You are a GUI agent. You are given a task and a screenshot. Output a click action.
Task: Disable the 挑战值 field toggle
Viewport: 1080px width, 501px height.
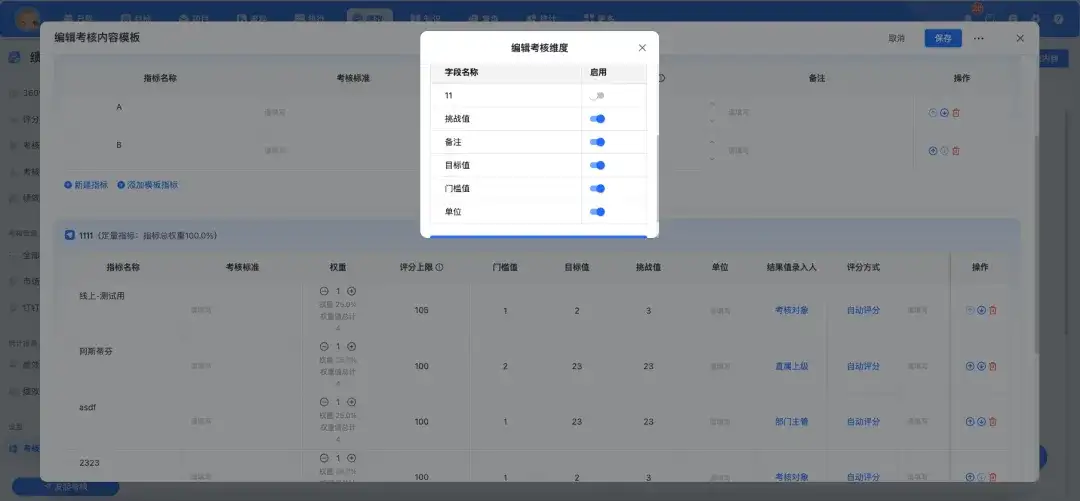pos(597,119)
